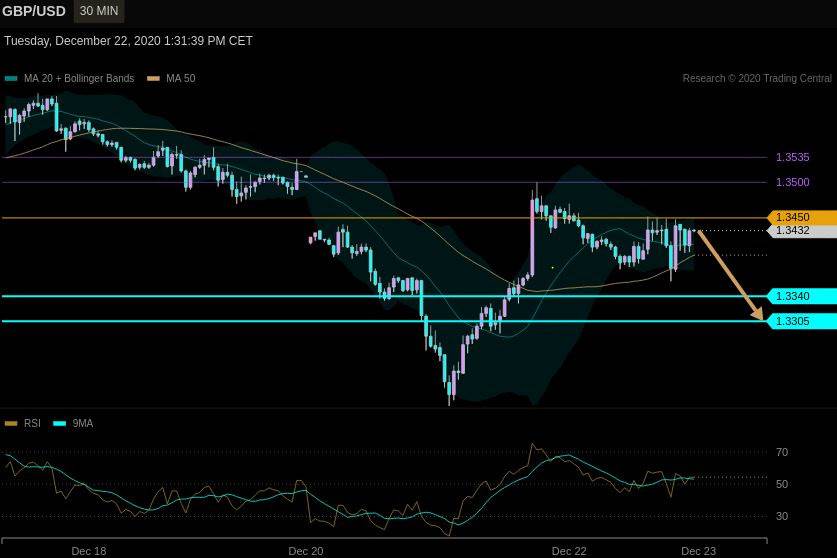The height and width of the screenshot is (558, 837).
Task: Click the 1.3500 resistance level label
Action: point(792,182)
